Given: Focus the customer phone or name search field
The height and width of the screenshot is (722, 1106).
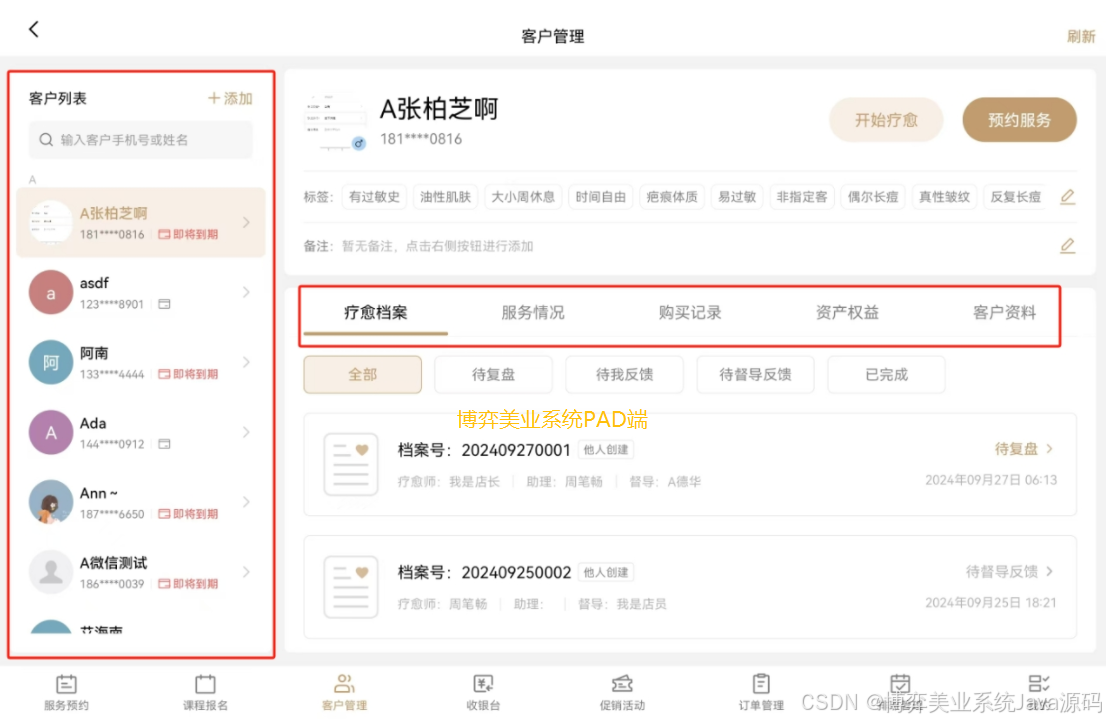Looking at the screenshot, I should pos(140,140).
